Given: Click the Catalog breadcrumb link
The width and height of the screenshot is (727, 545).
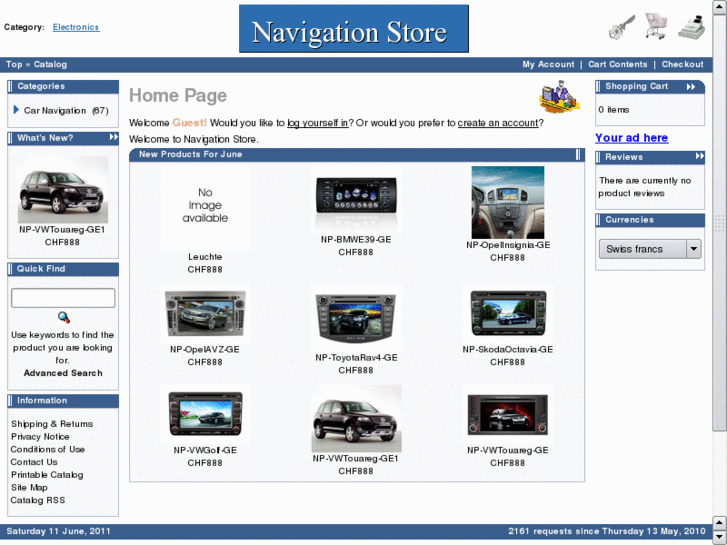Looking at the screenshot, I should point(50,64).
